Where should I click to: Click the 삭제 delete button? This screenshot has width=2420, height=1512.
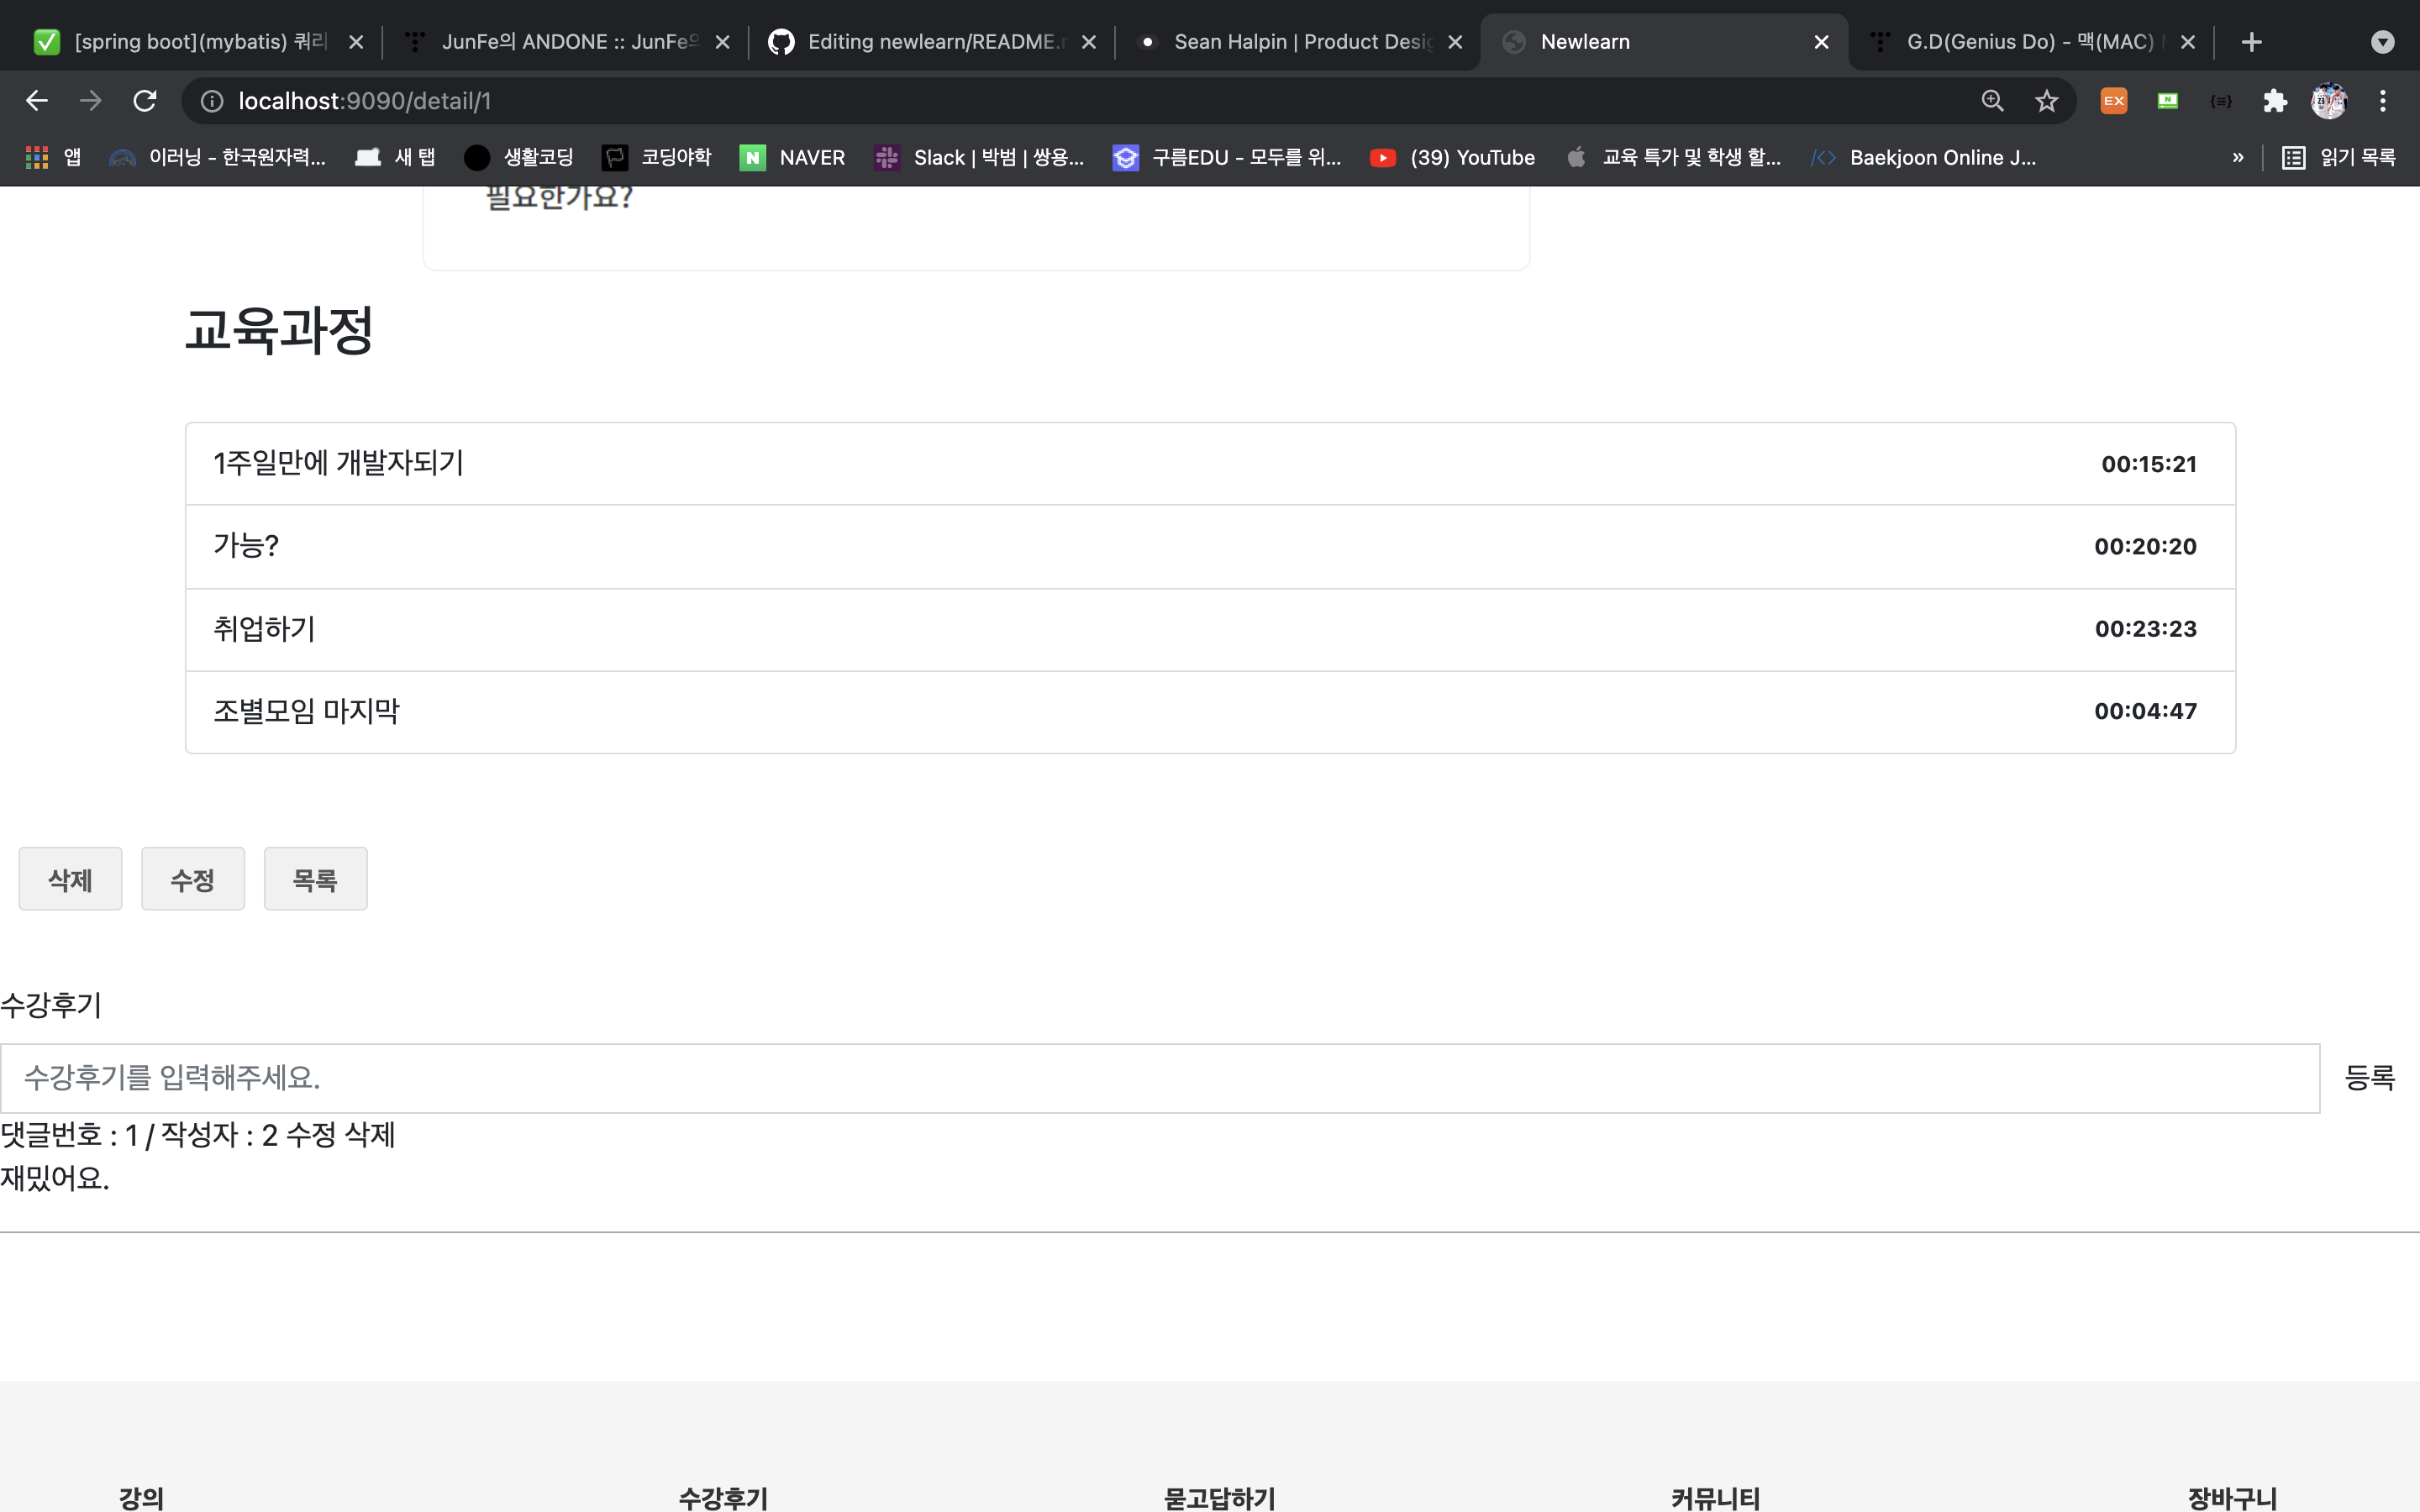(x=70, y=878)
